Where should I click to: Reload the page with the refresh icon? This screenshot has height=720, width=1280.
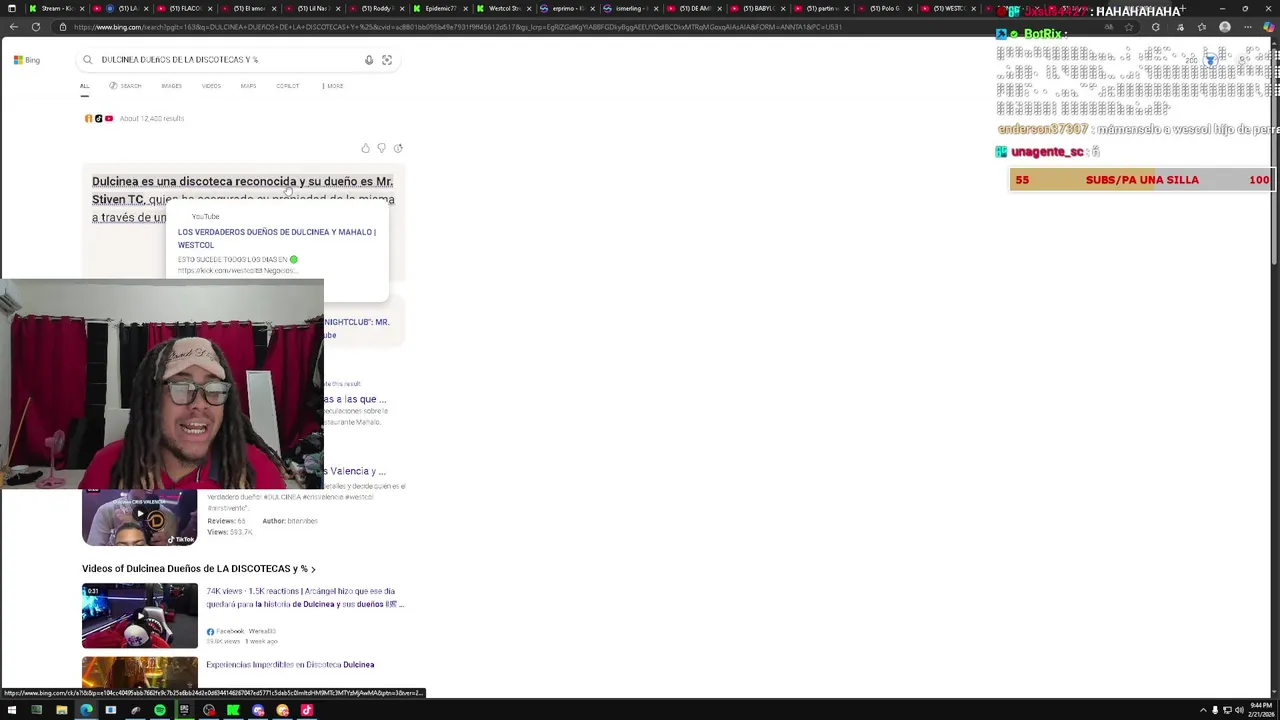tap(36, 27)
